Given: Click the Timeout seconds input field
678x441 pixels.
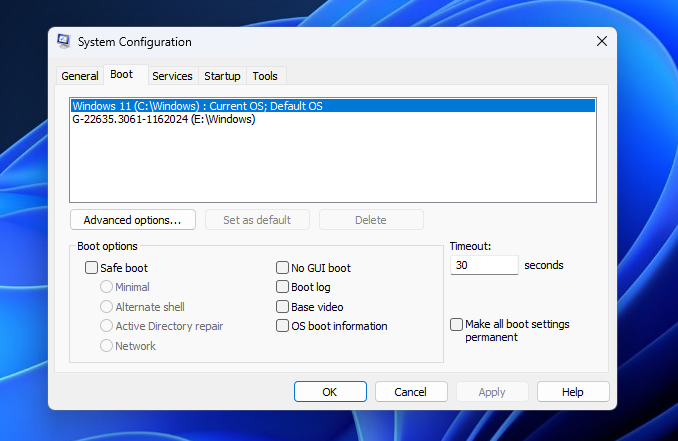Looking at the screenshot, I should (x=484, y=265).
